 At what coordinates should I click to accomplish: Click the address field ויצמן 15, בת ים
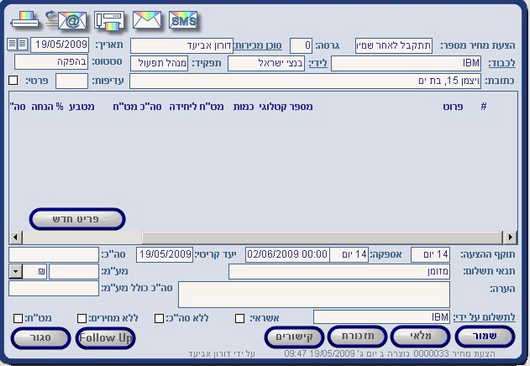(x=305, y=81)
